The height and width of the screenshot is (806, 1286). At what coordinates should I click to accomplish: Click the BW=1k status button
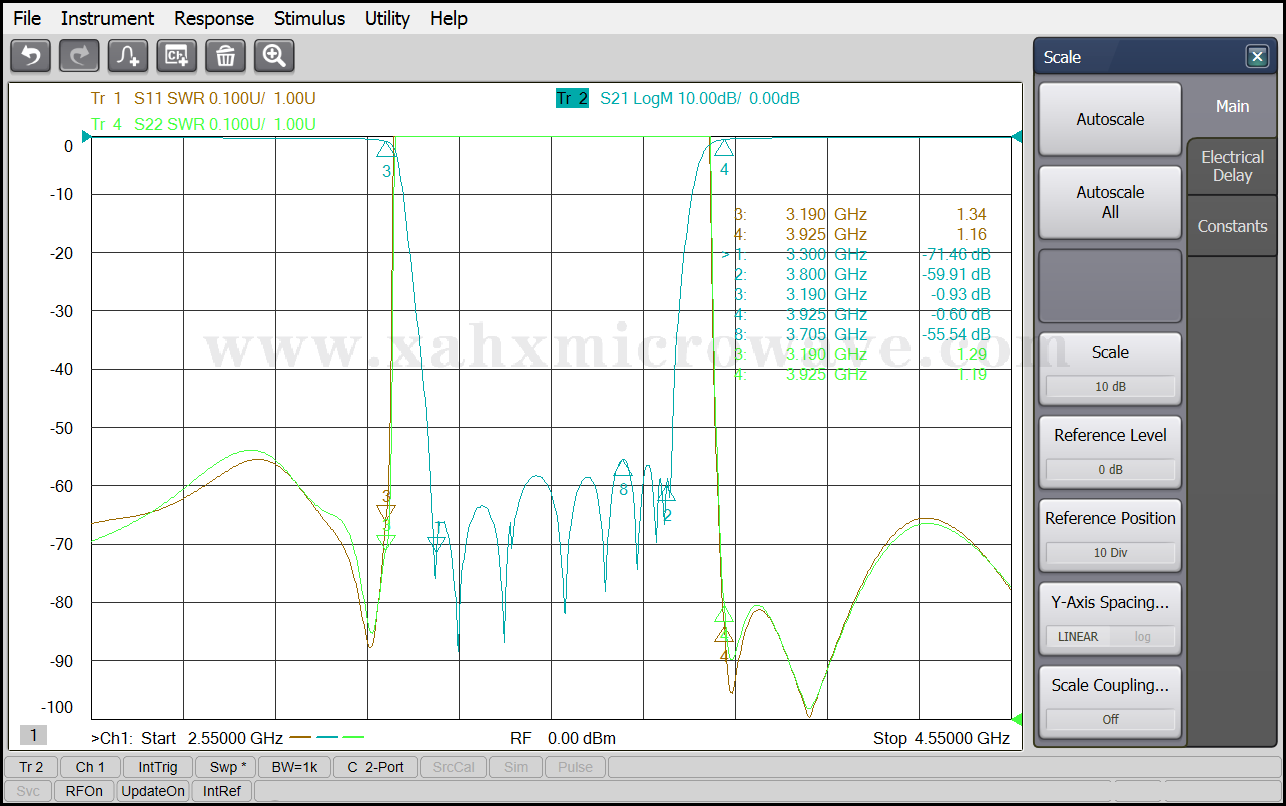tap(294, 767)
